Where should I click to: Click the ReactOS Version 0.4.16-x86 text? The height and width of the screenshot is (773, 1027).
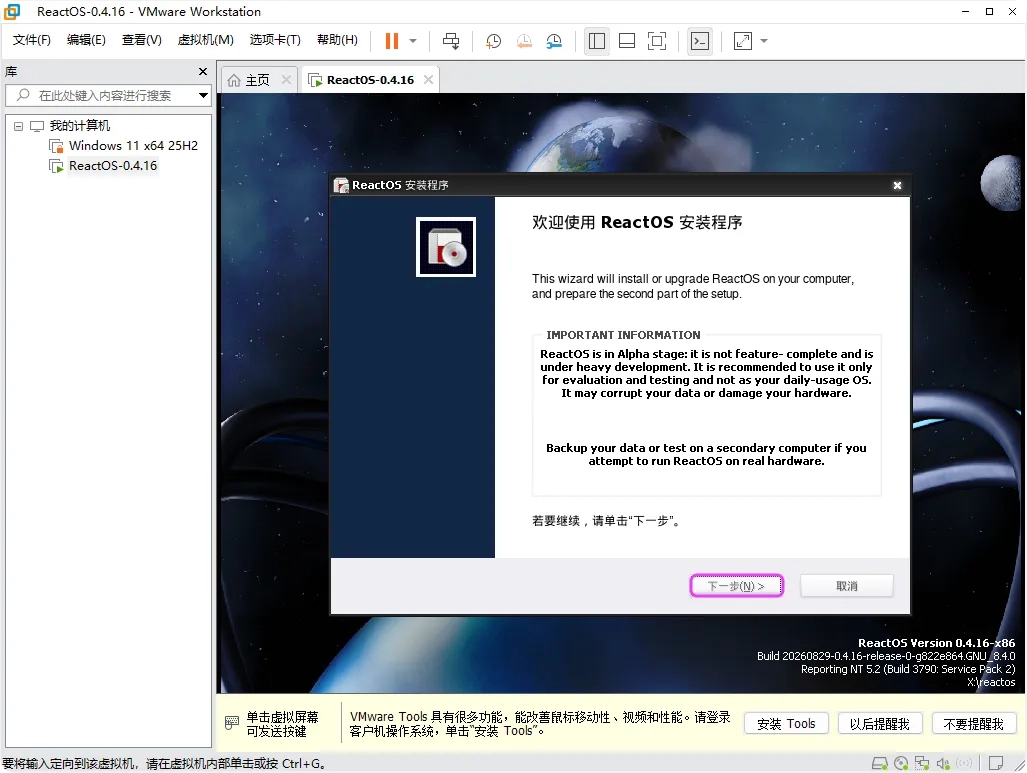pyautogui.click(x=936, y=643)
